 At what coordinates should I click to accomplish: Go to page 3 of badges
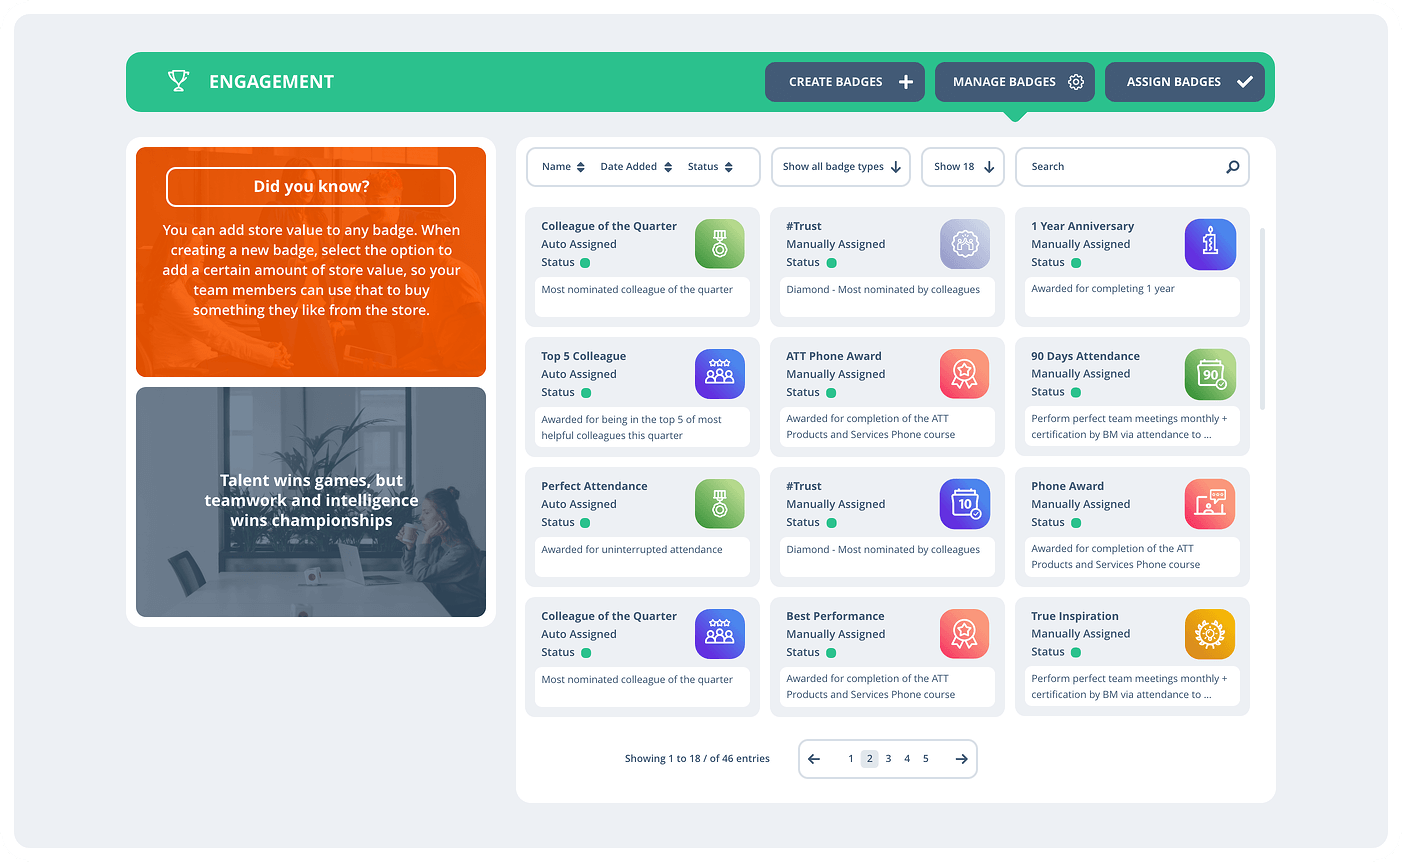[x=888, y=759]
